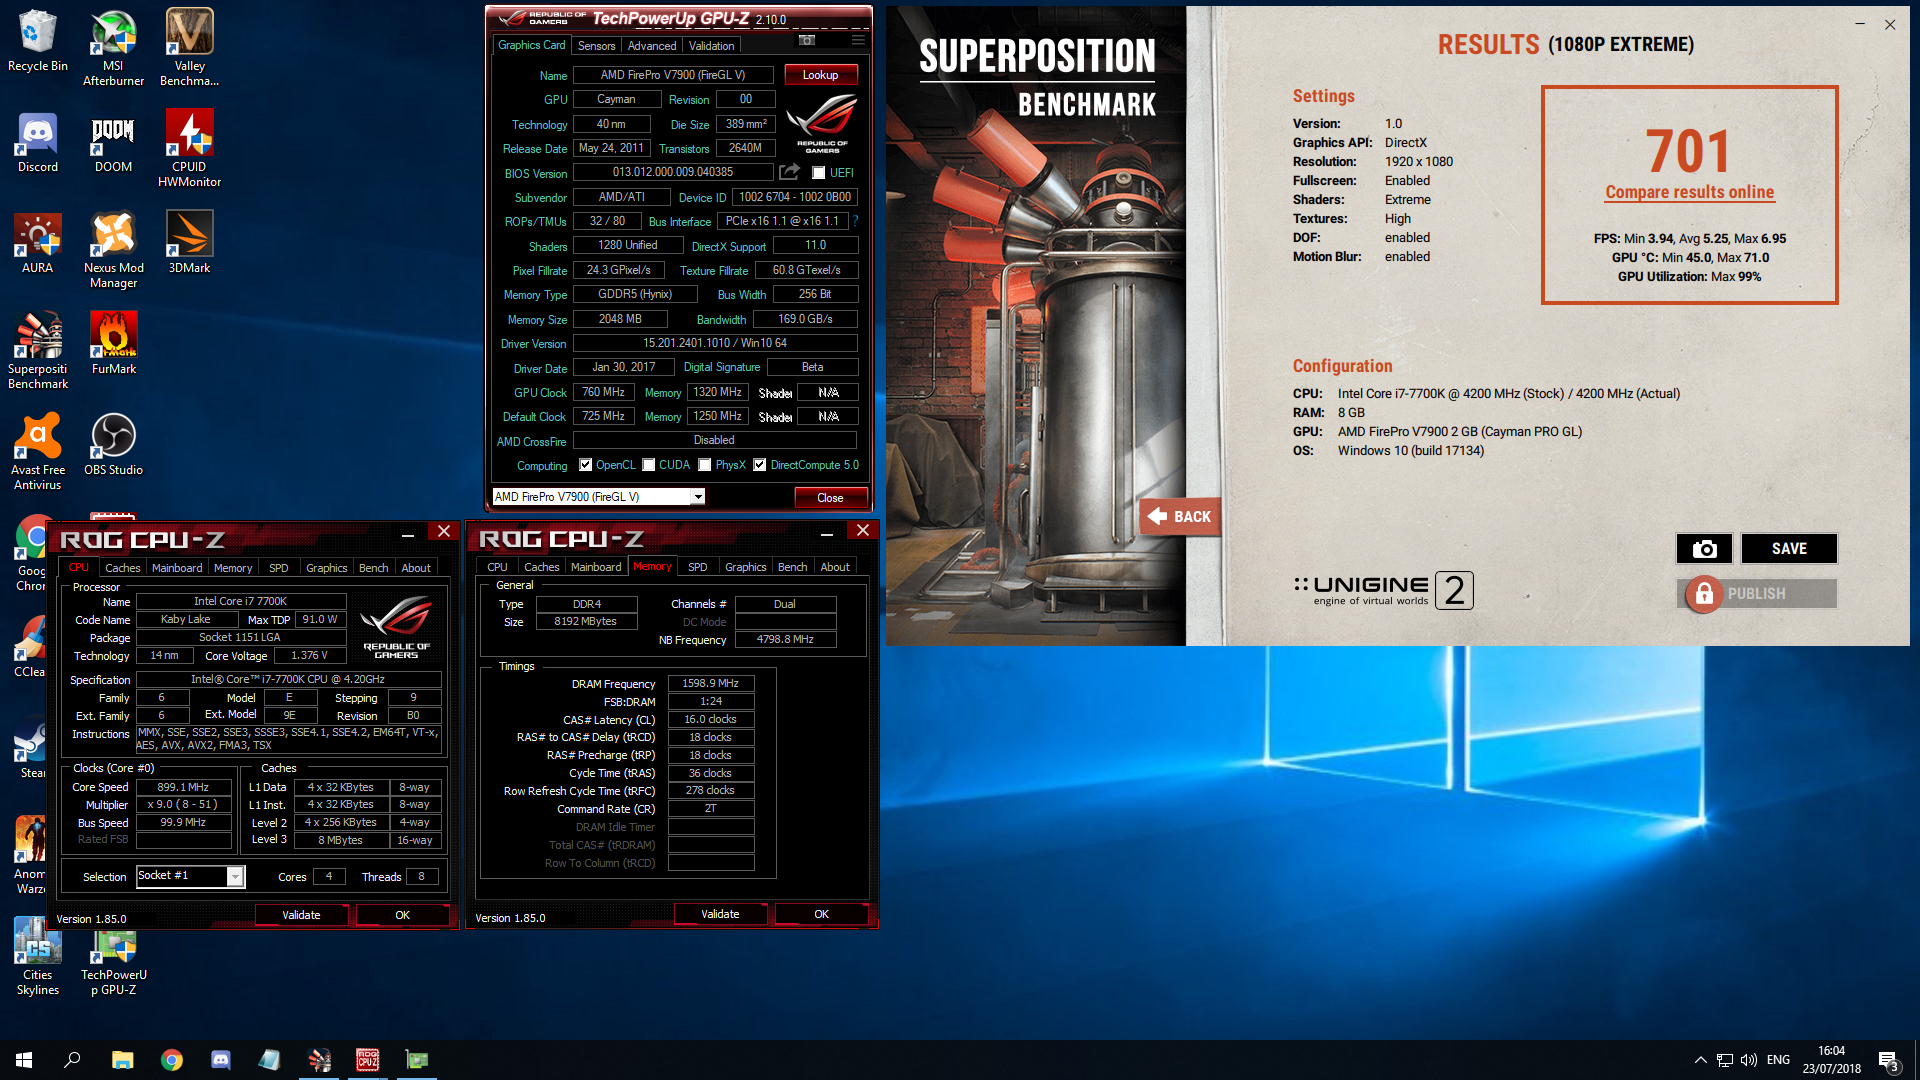Open the GPU-Z hamburger menu icon
Image resolution: width=1920 pixels, height=1080 pixels.
(x=858, y=41)
